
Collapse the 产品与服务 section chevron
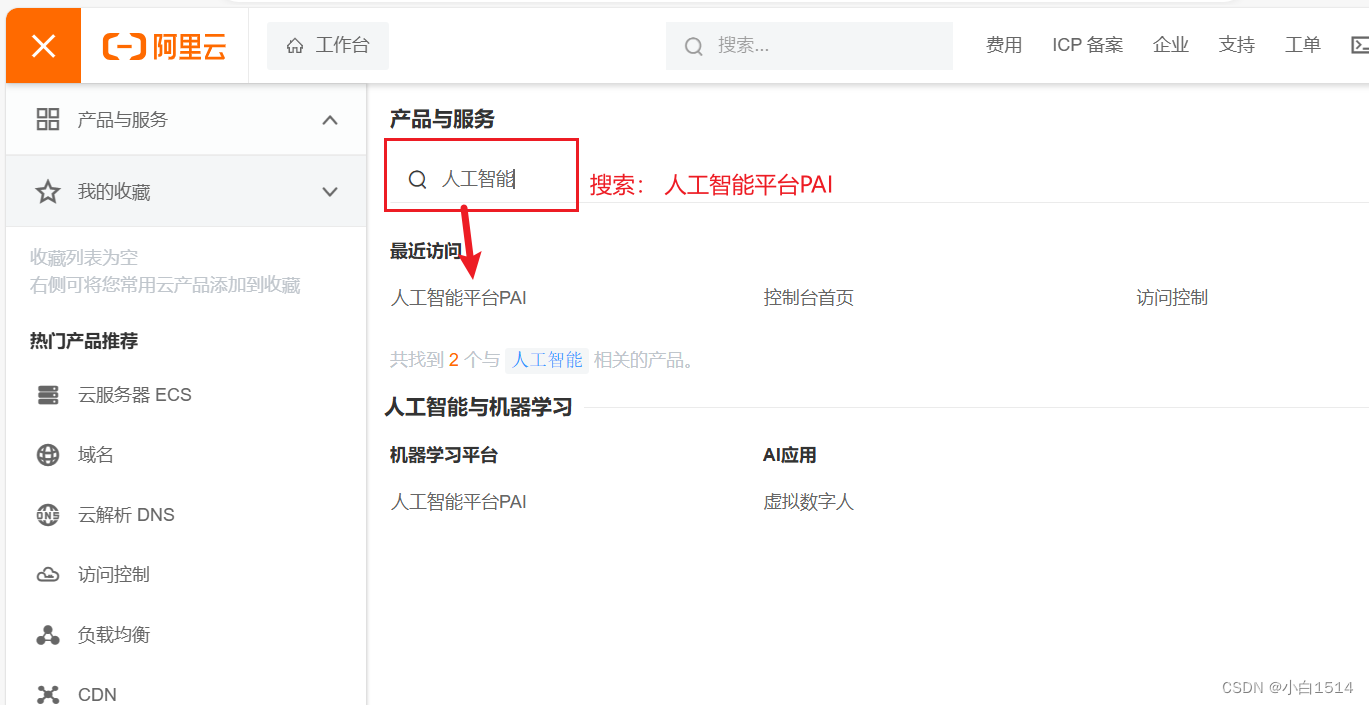330,120
